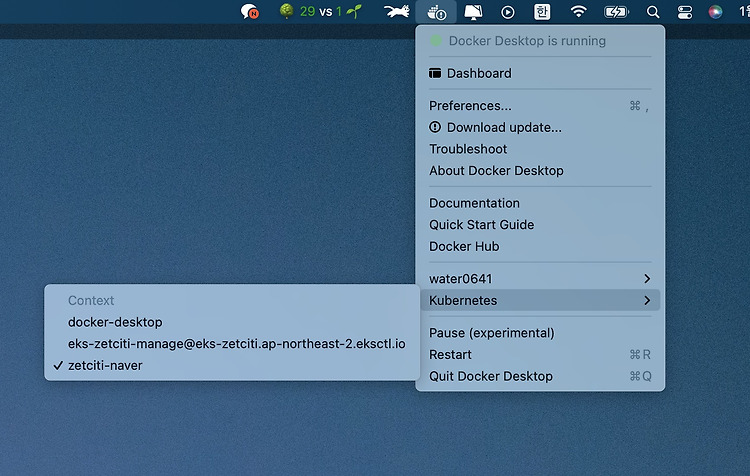This screenshot has height=476, width=750.
Task: Quit Docker Desktop
Action: pyautogui.click(x=540, y=376)
